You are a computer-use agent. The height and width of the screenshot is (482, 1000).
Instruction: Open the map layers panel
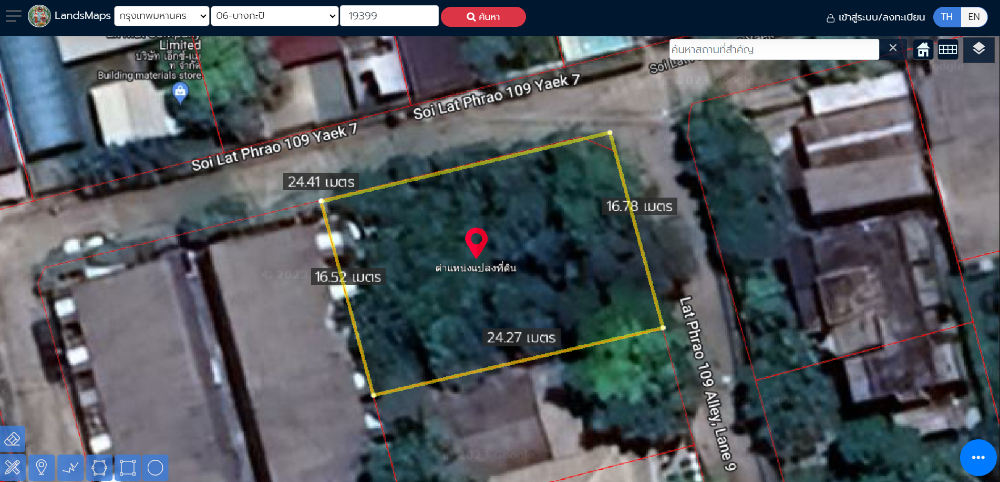click(978, 49)
